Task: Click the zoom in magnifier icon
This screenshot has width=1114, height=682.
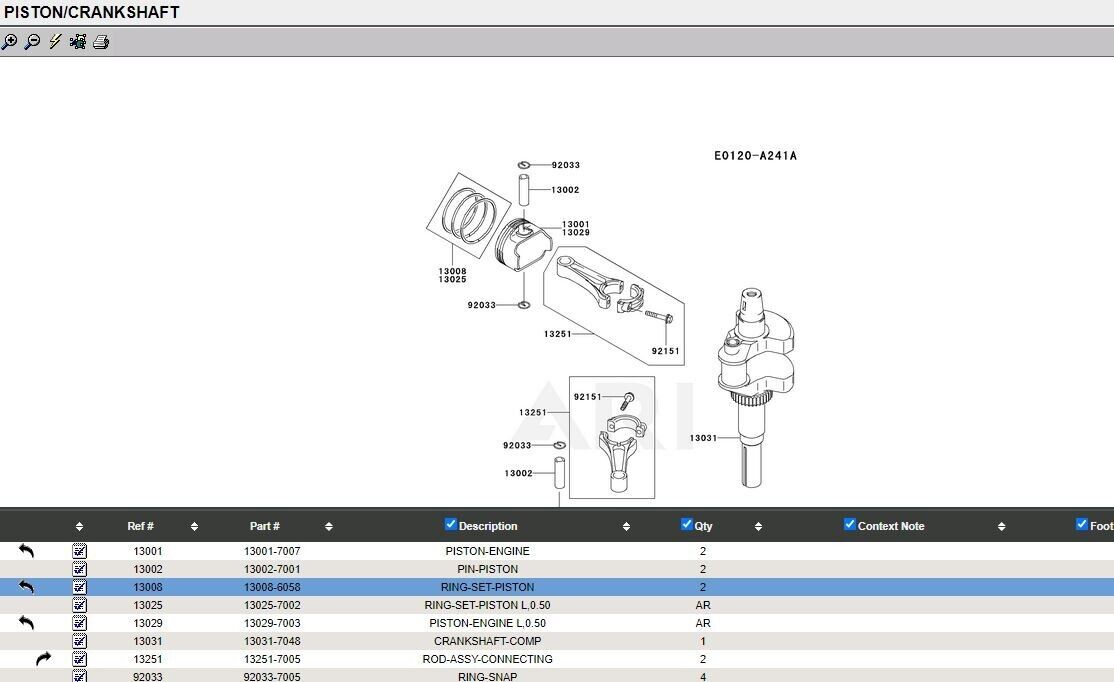Action: [x=9, y=42]
